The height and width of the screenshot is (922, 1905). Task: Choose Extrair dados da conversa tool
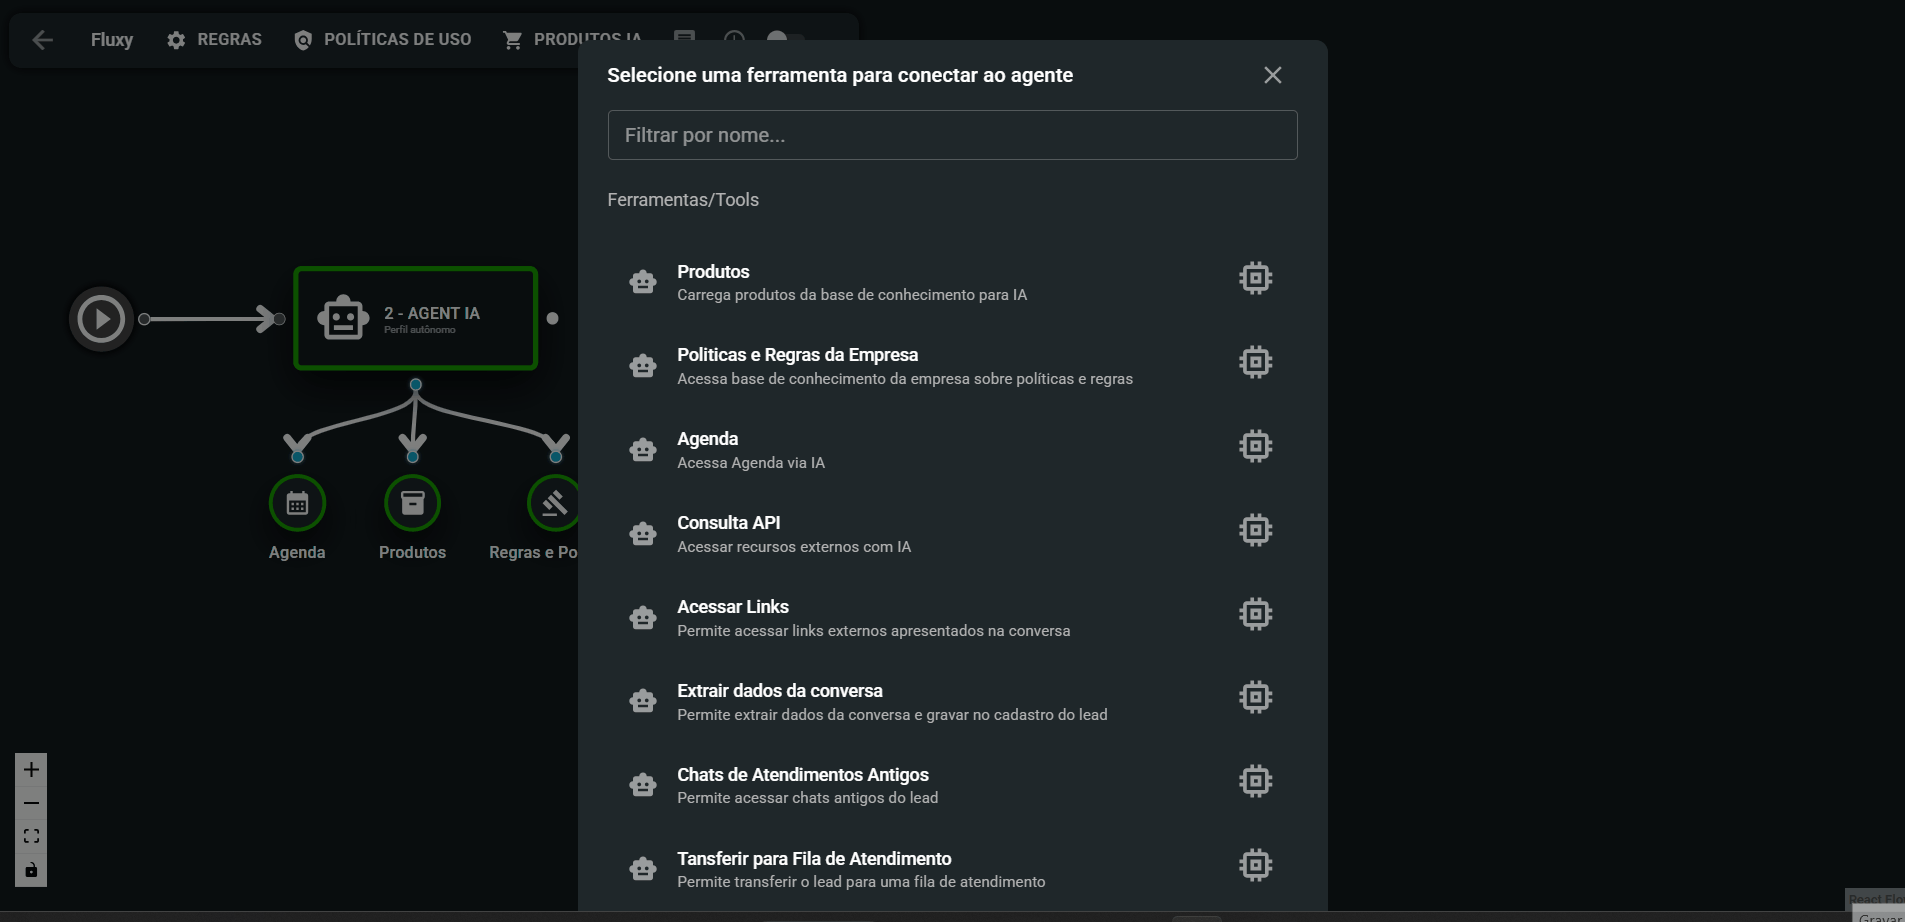pos(952,701)
